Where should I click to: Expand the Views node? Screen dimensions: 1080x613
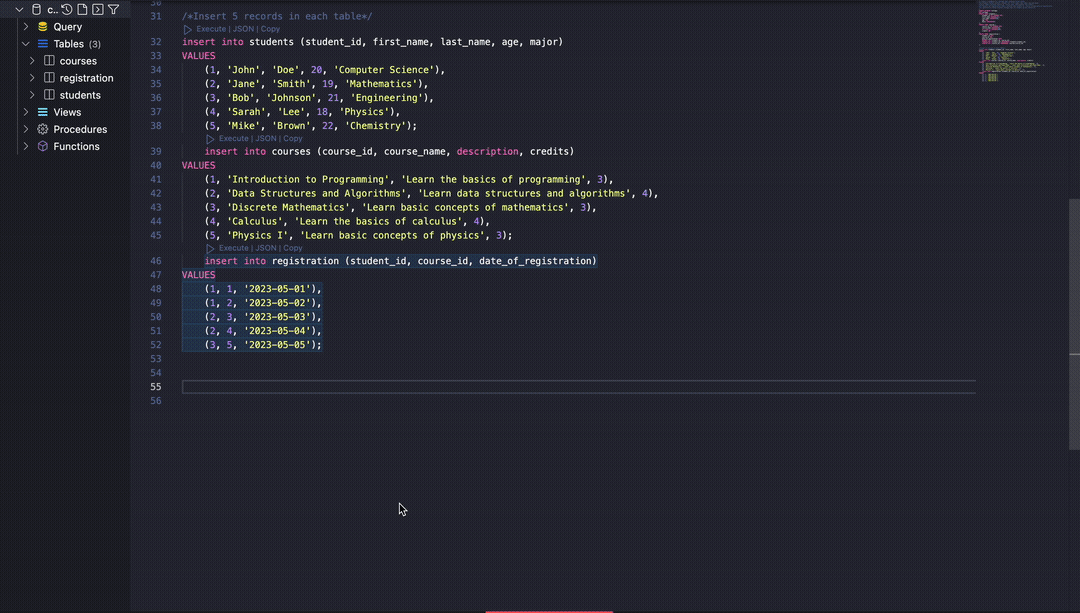coord(26,112)
